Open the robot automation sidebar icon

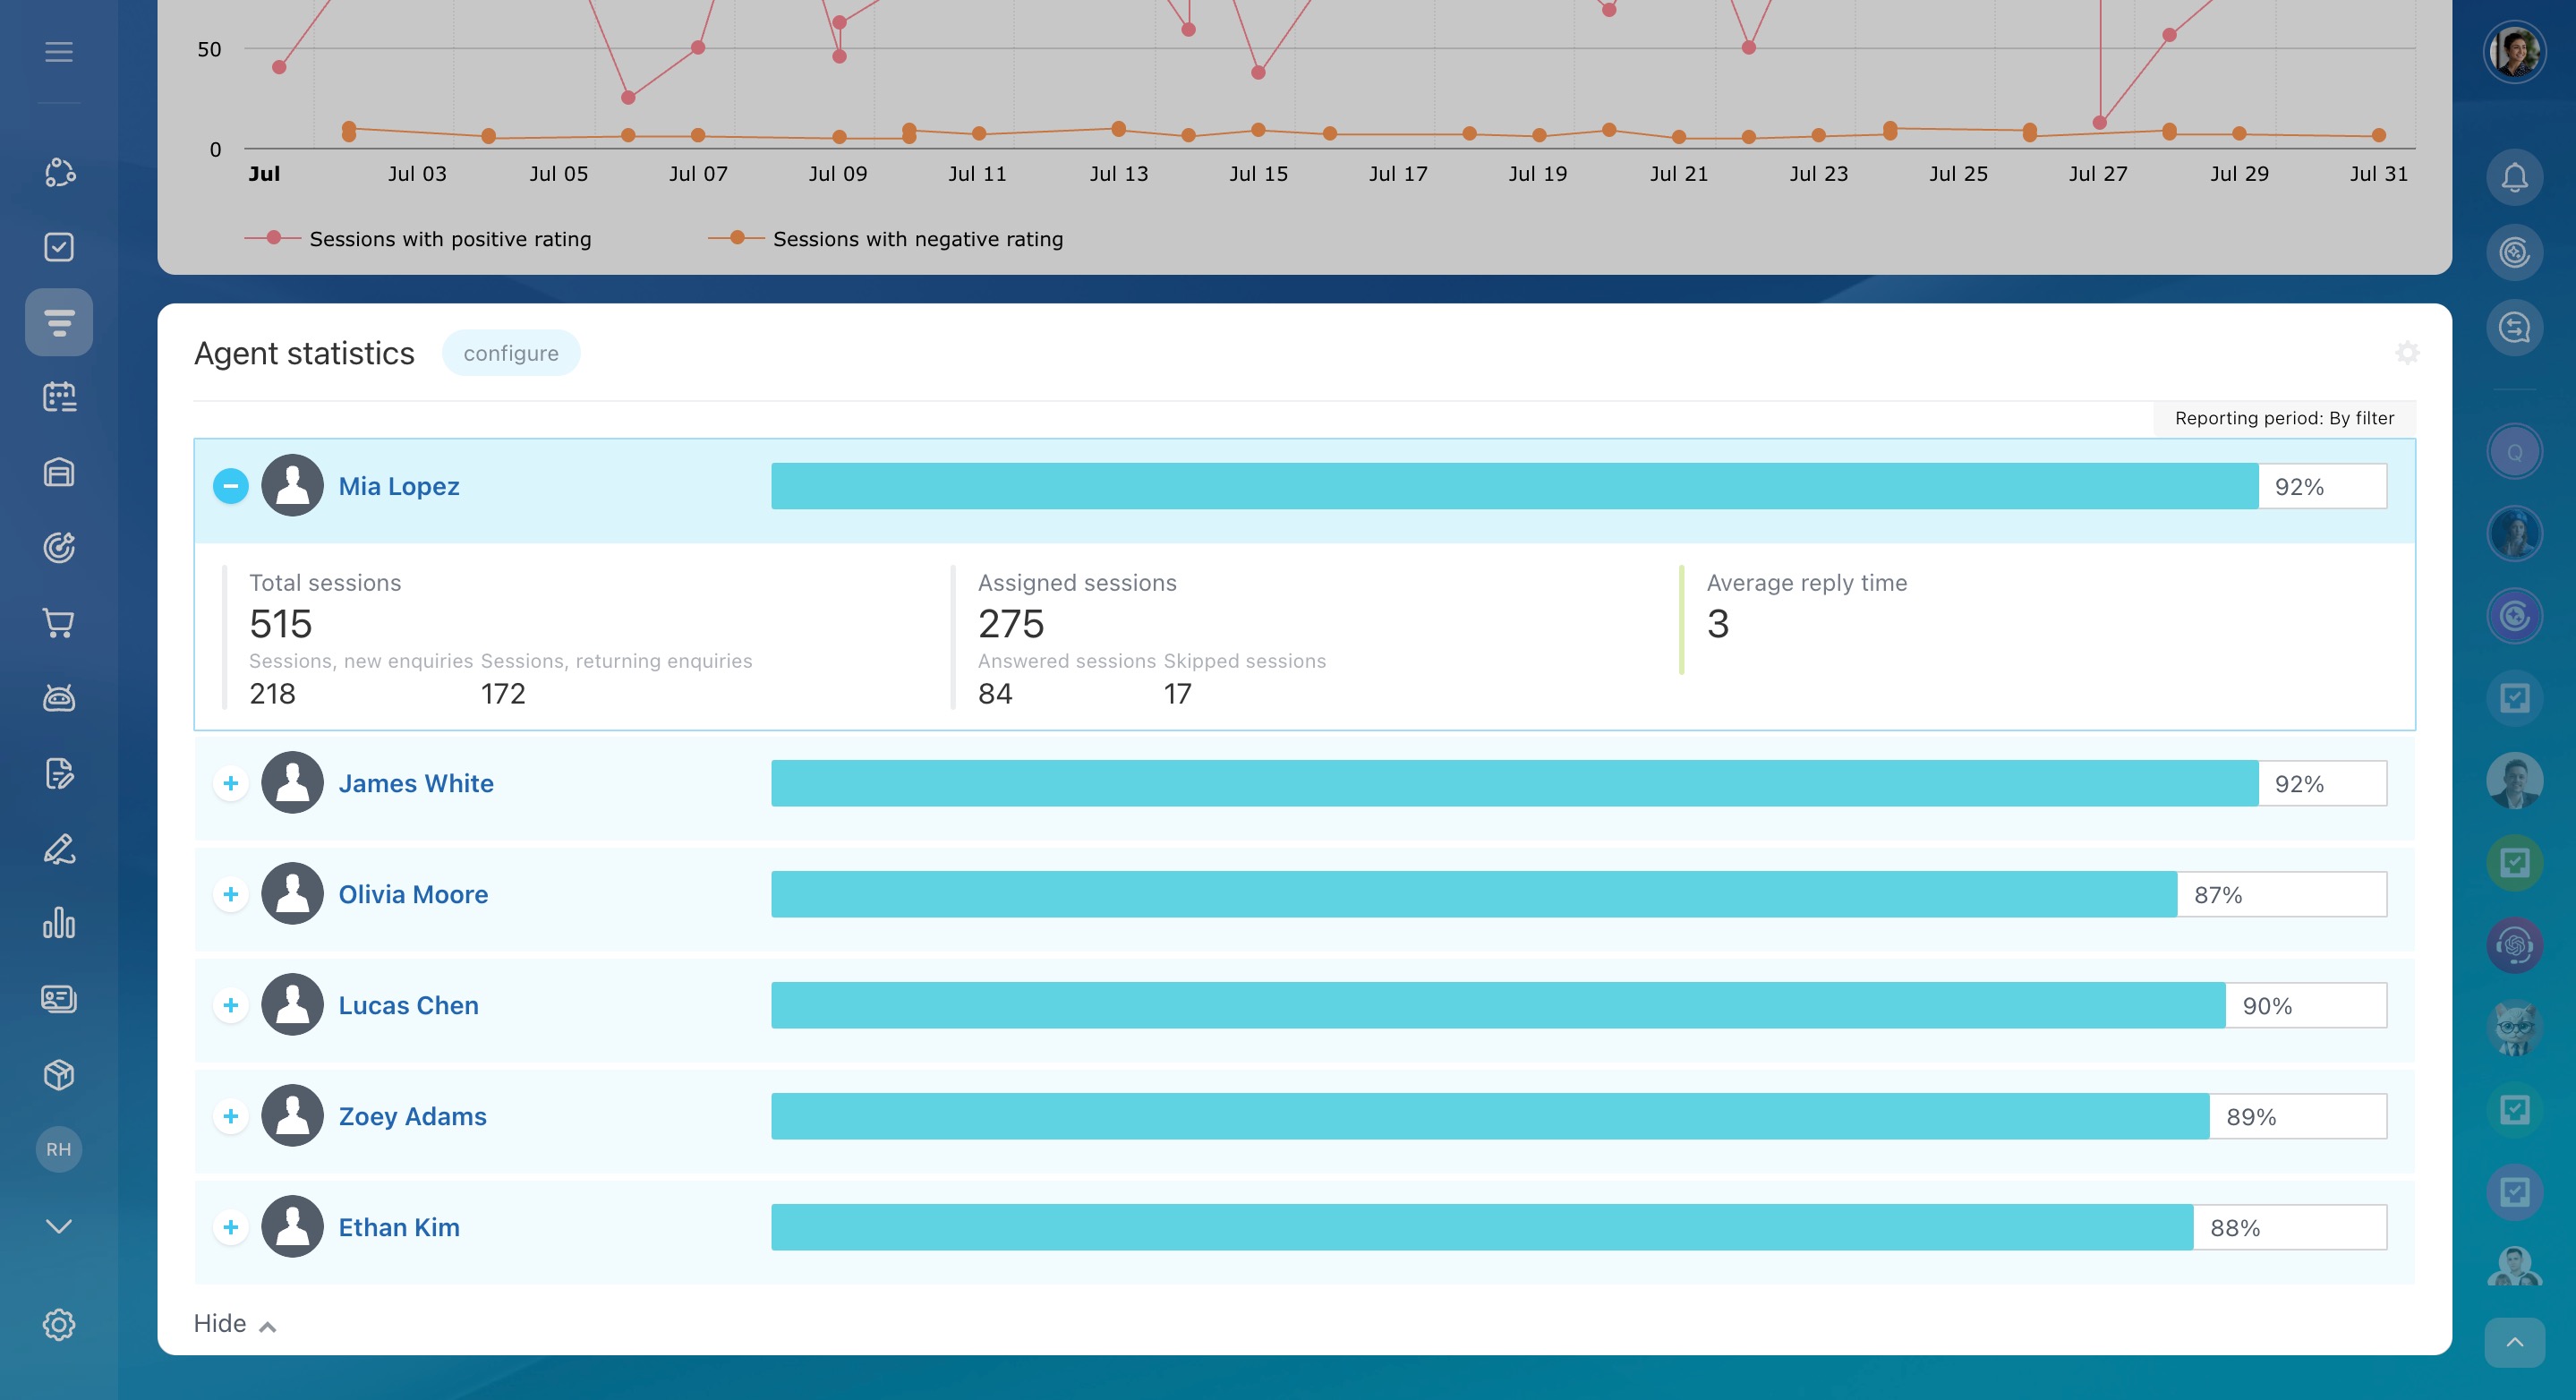[x=59, y=698]
